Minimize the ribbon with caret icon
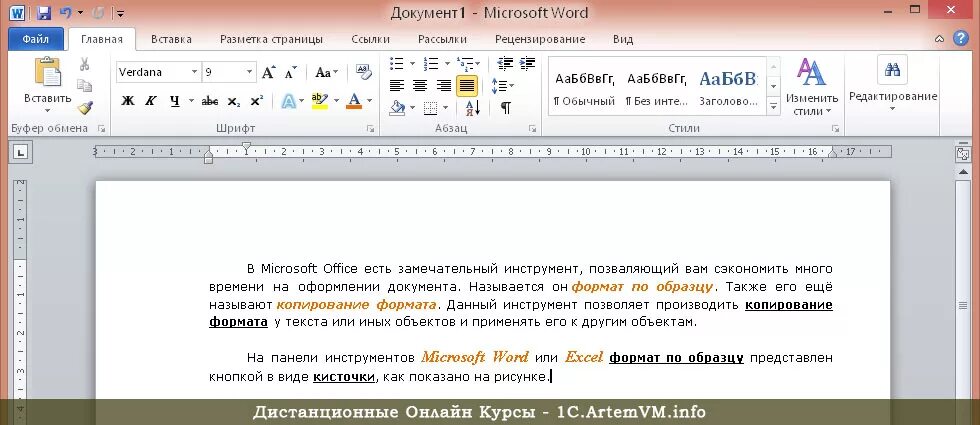Screen dimensions: 980x425 click(x=939, y=39)
